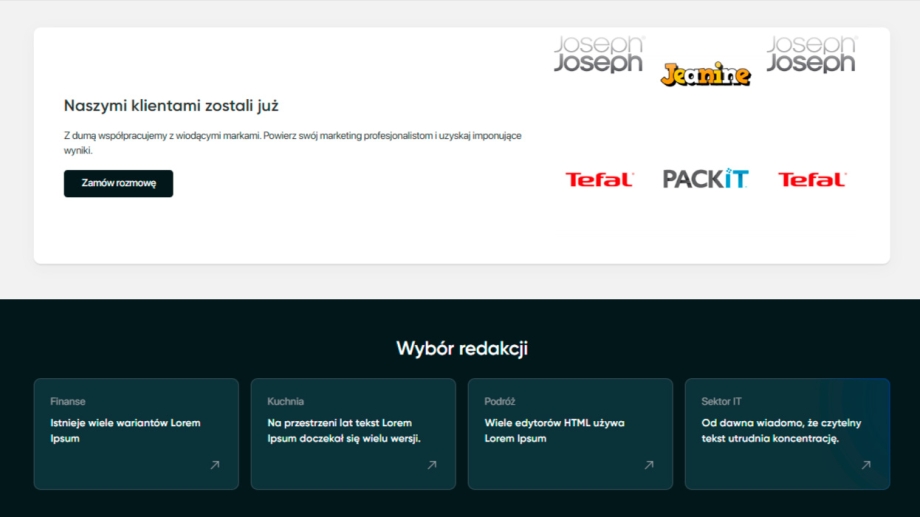Click the left Tefal logo
920x517 pixels.
pos(599,180)
